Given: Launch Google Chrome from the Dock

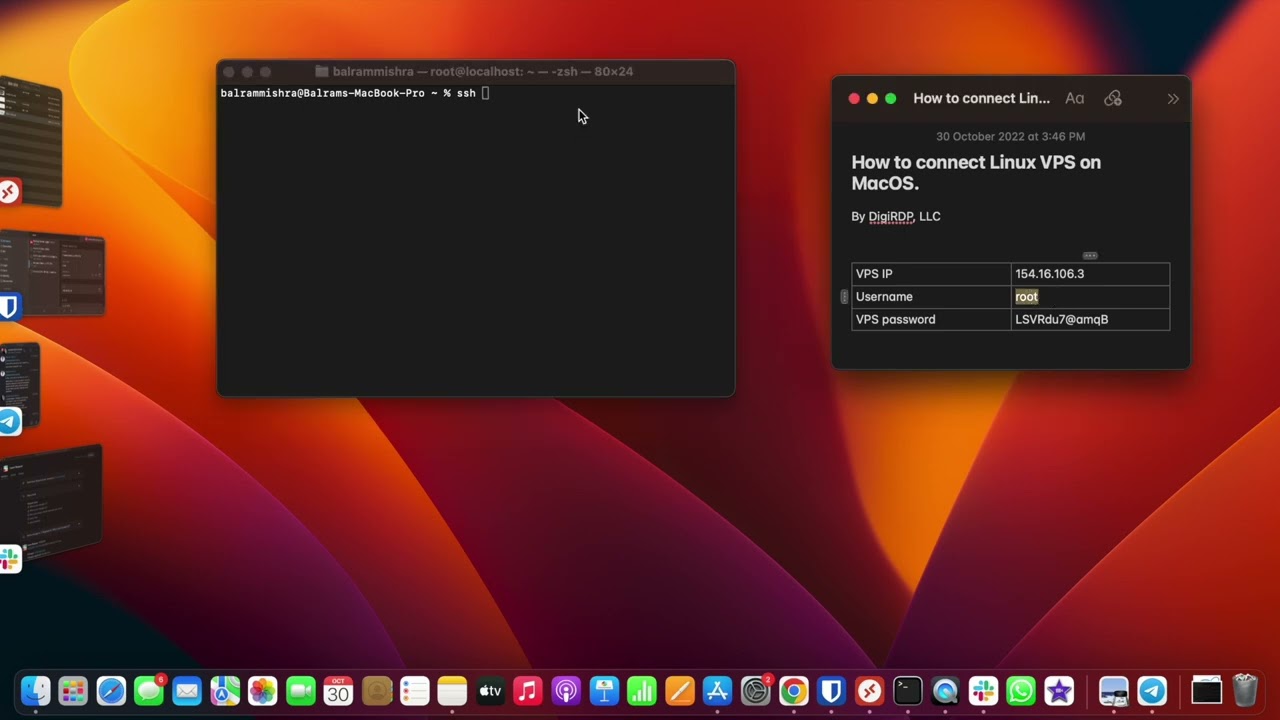Looking at the screenshot, I should [x=794, y=691].
